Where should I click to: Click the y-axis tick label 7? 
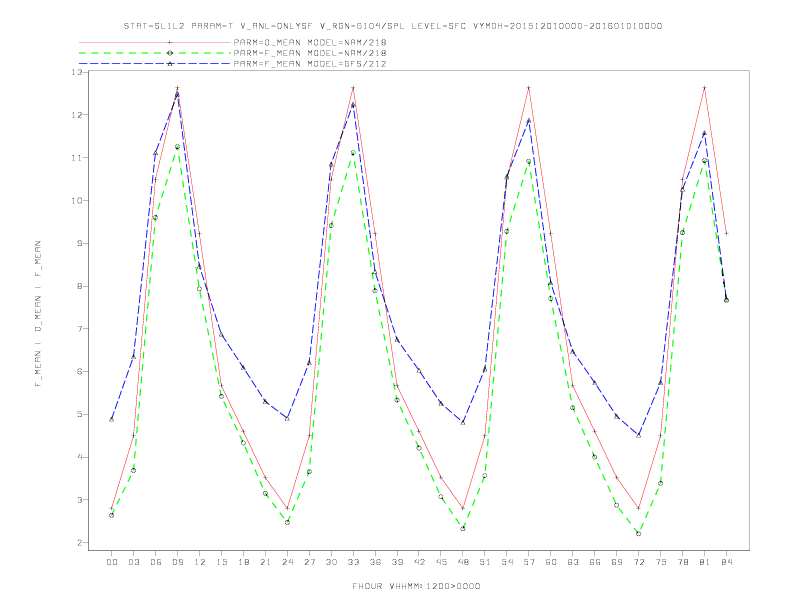pyautogui.click(x=79, y=329)
